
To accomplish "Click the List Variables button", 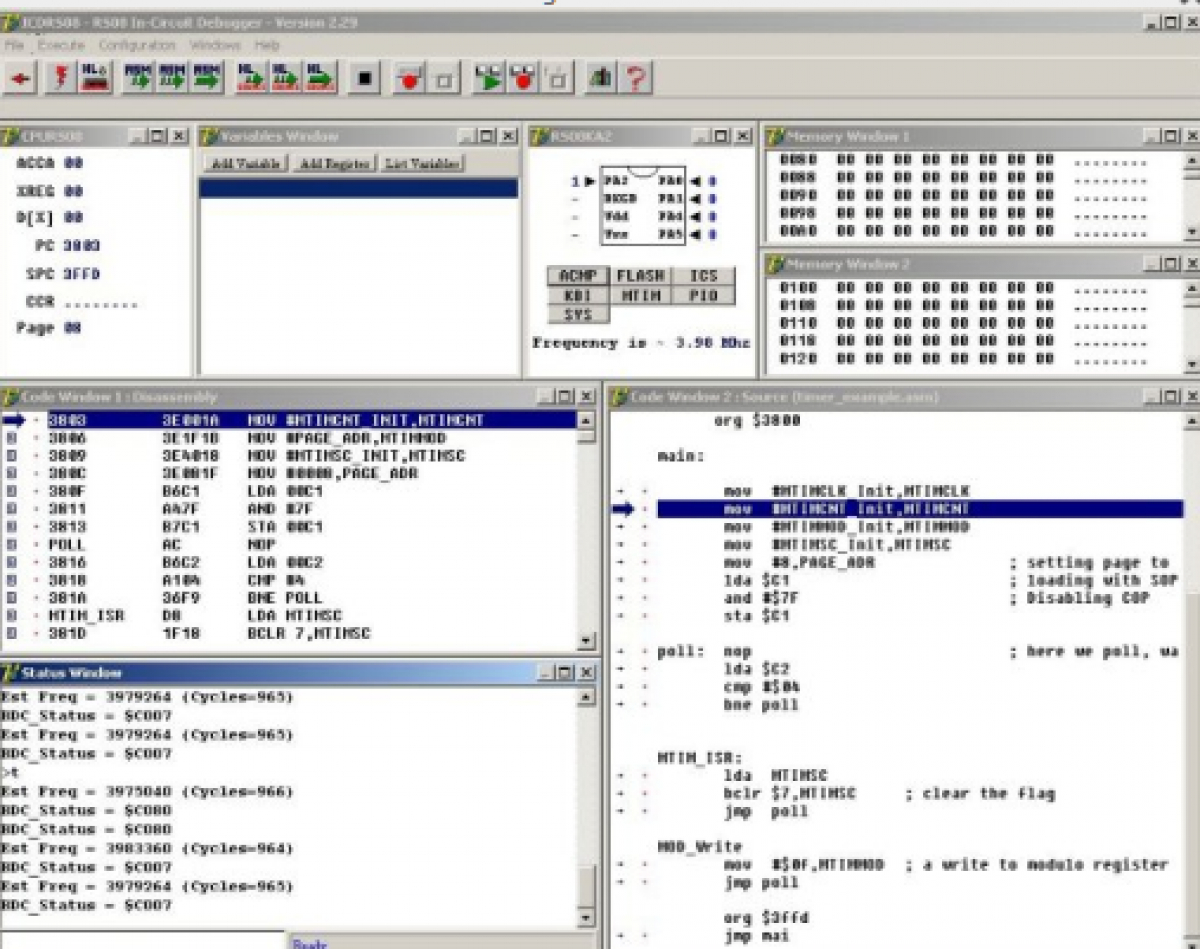I will point(422,164).
